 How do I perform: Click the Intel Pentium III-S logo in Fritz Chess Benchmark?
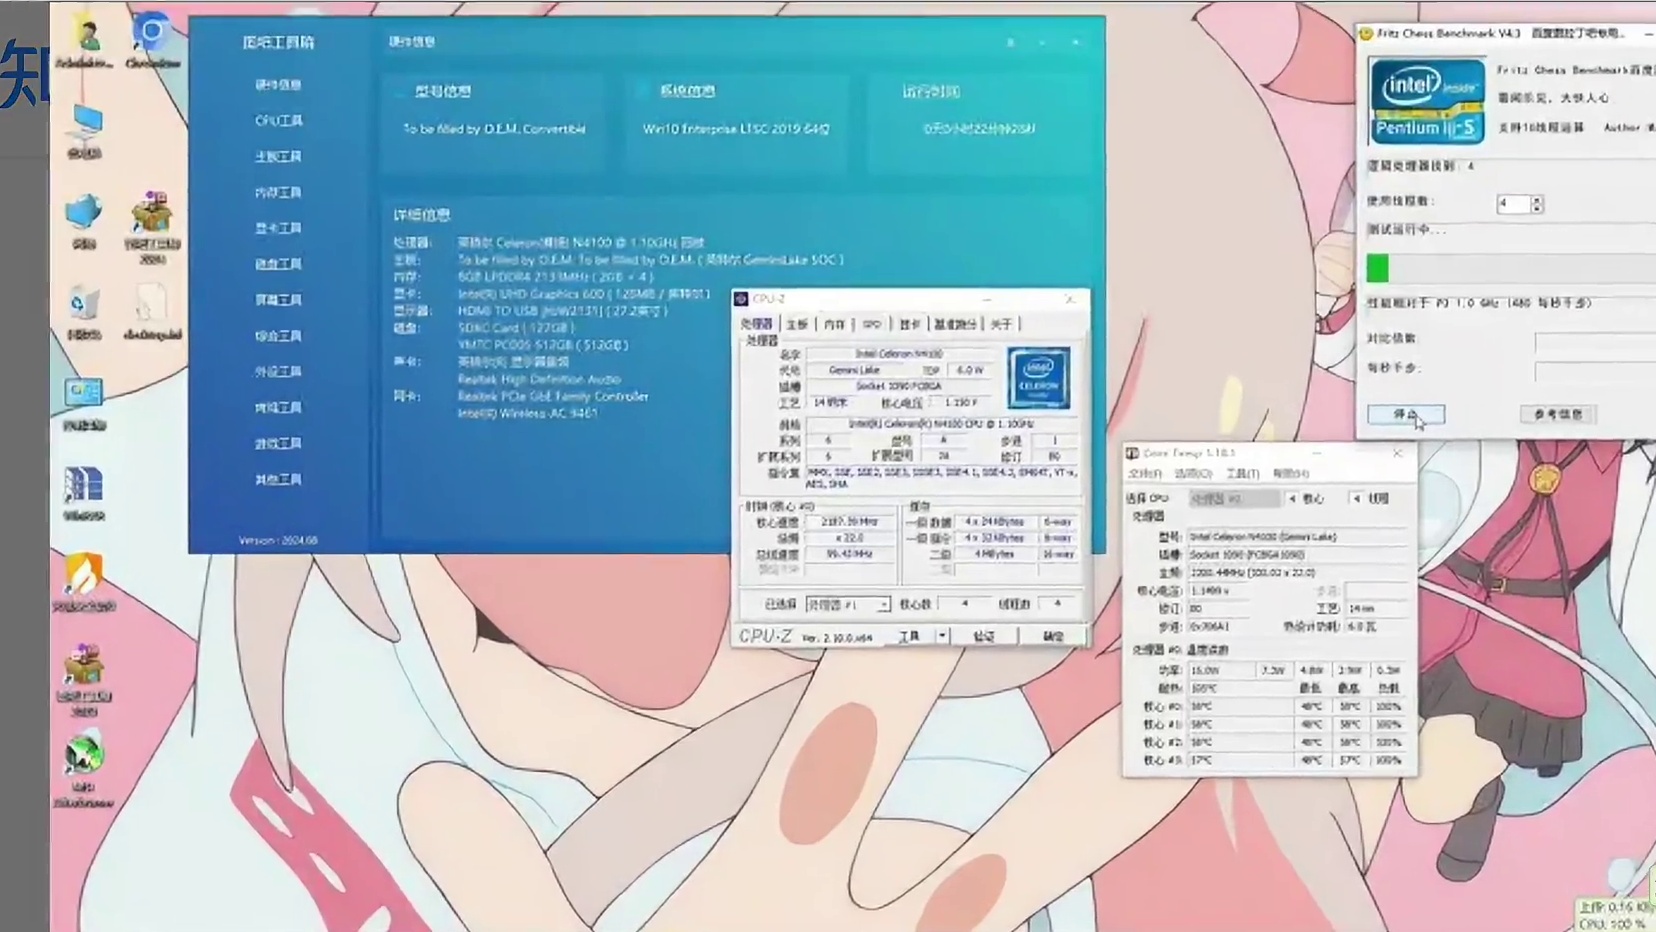[x=1427, y=99]
